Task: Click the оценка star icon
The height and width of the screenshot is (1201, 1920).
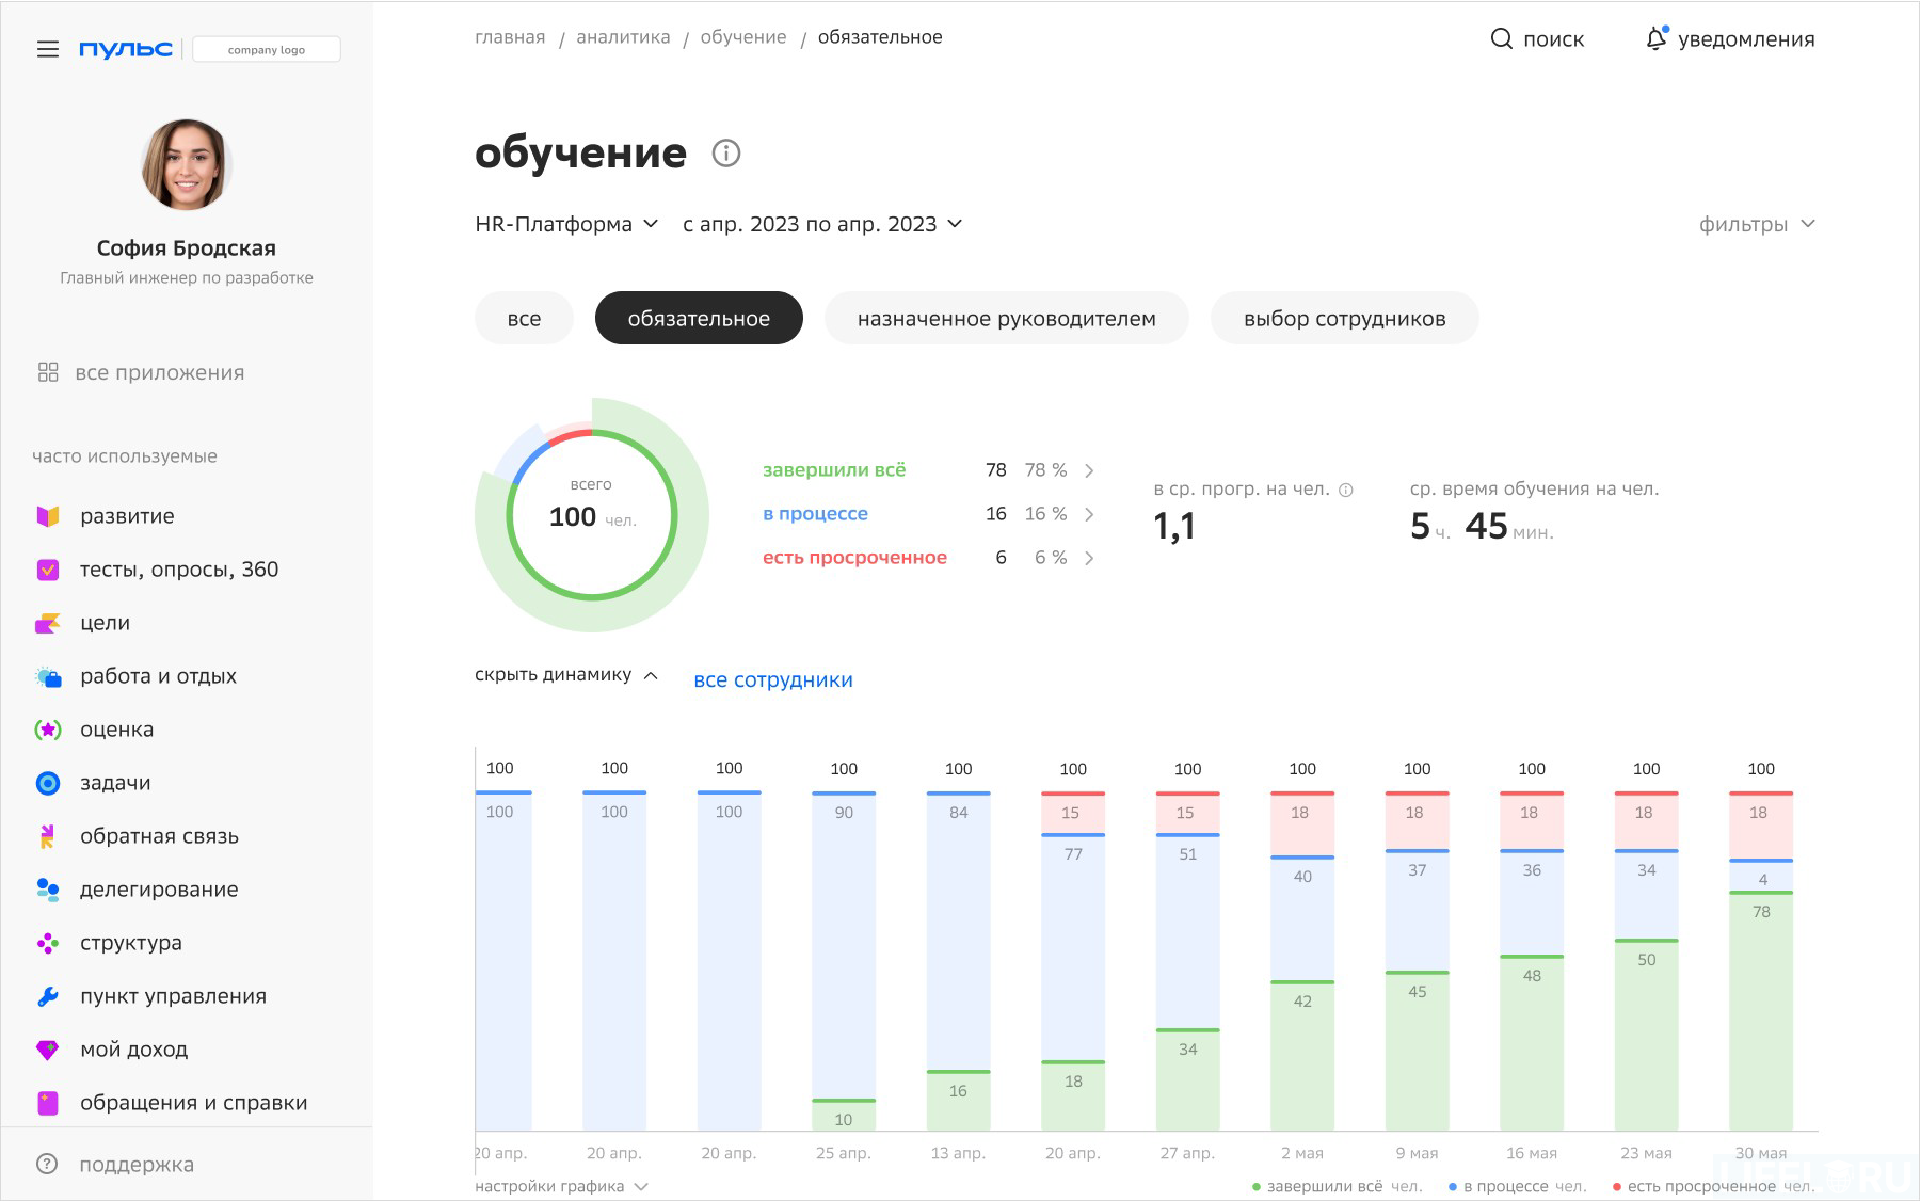Action: pos(47,729)
